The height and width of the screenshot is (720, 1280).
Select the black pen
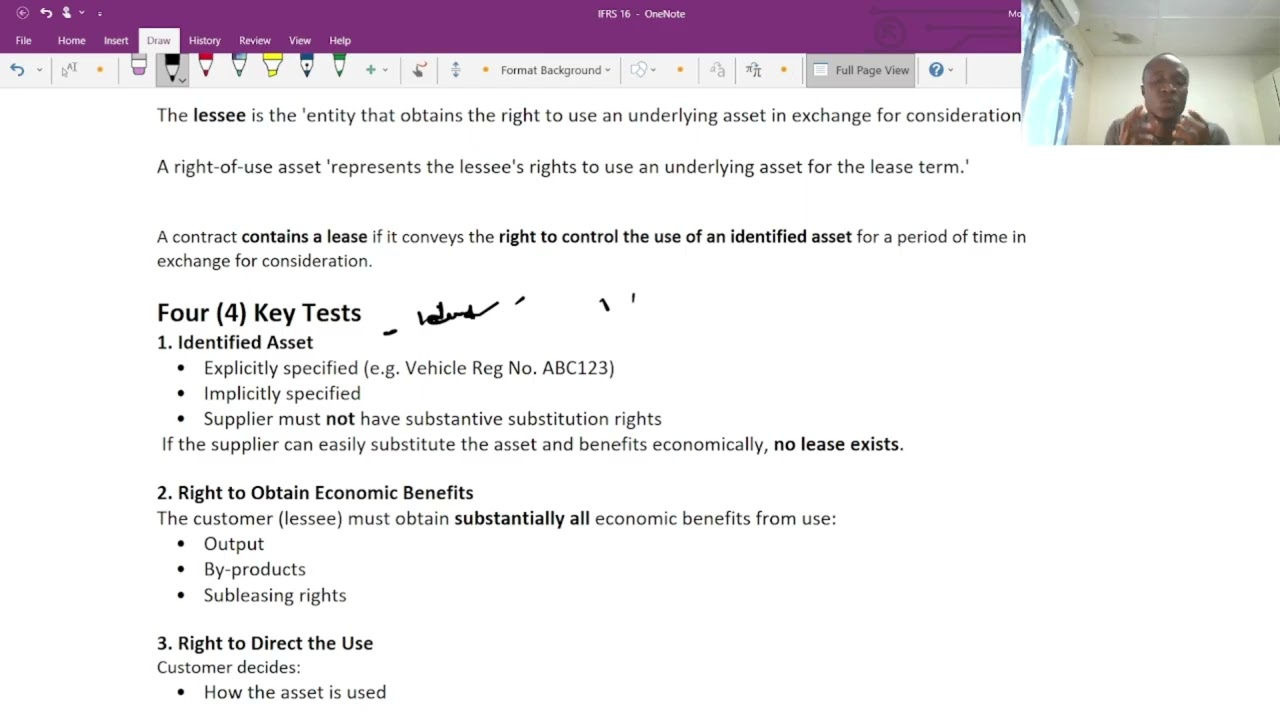click(171, 67)
